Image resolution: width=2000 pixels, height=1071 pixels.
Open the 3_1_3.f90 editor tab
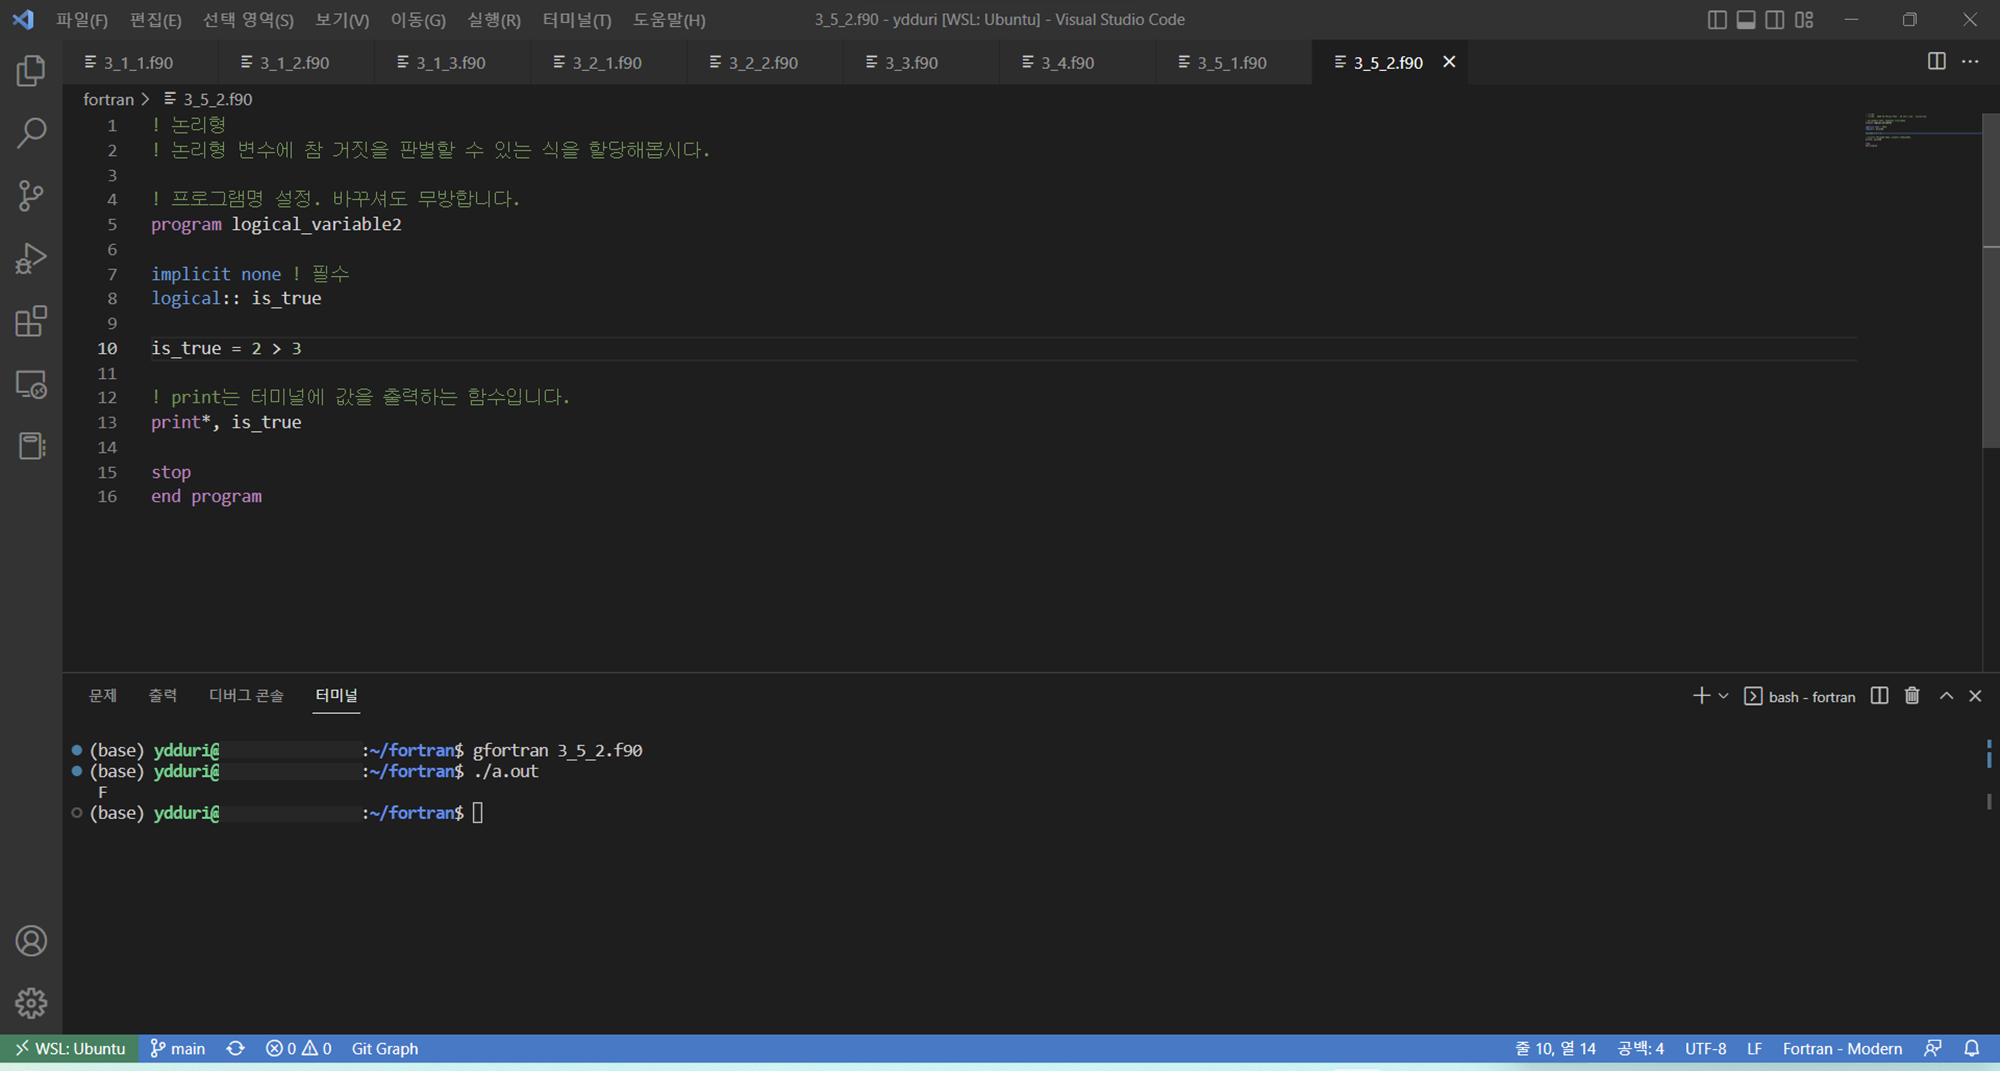coord(451,62)
